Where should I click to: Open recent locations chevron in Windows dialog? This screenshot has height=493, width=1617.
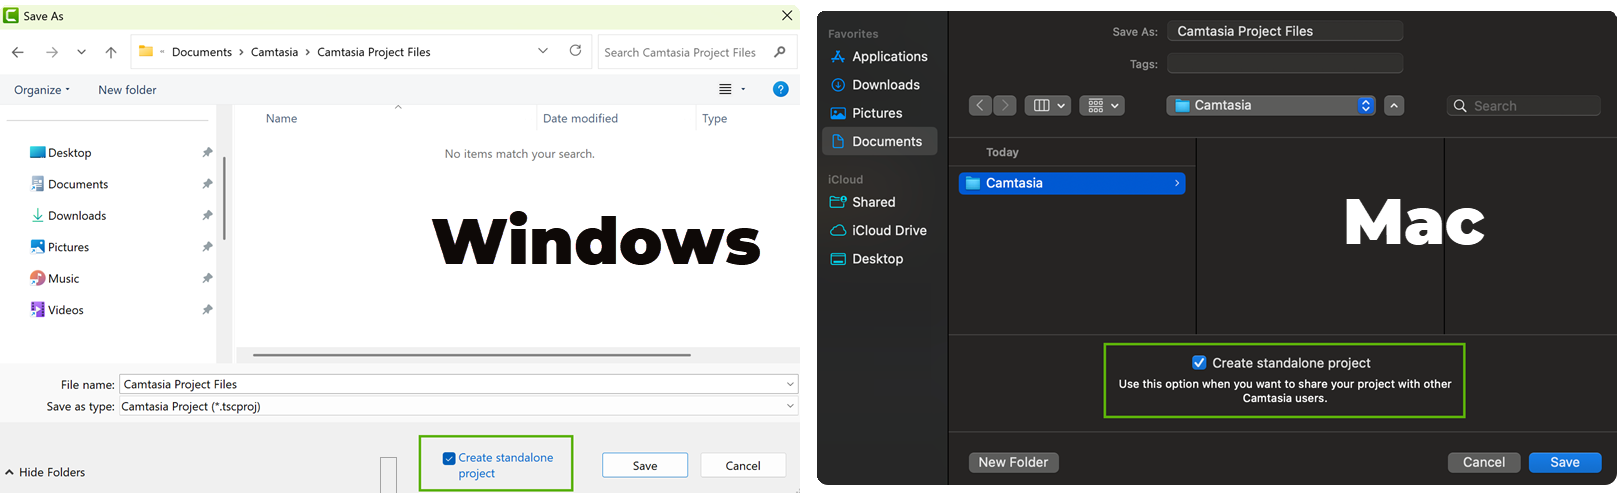click(x=81, y=52)
